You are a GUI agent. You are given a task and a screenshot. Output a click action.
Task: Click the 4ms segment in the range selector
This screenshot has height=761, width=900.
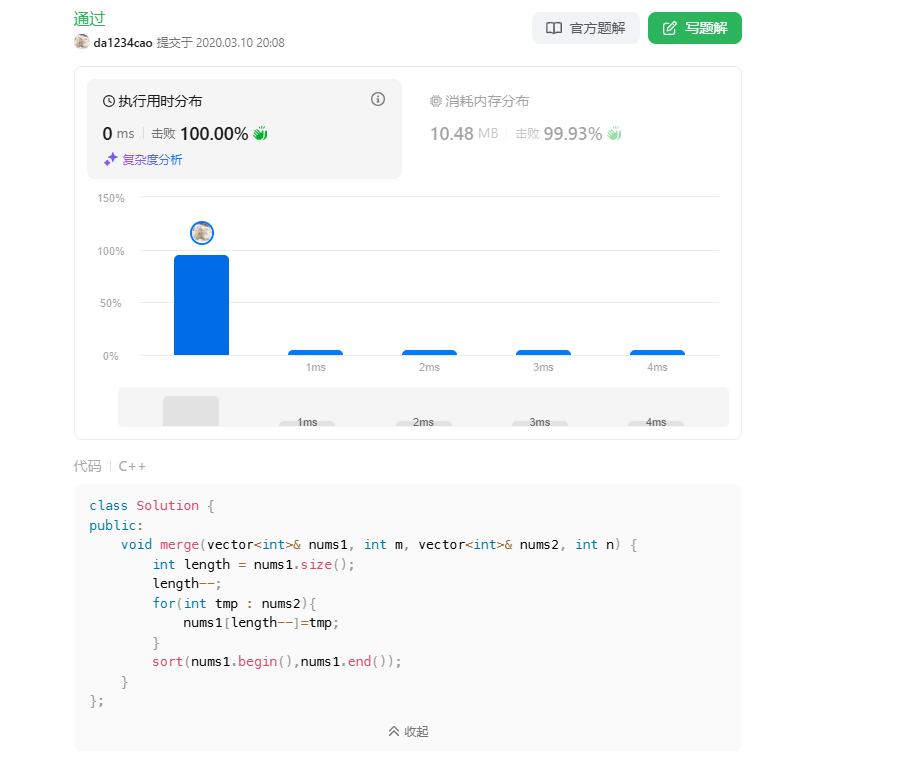(x=656, y=423)
